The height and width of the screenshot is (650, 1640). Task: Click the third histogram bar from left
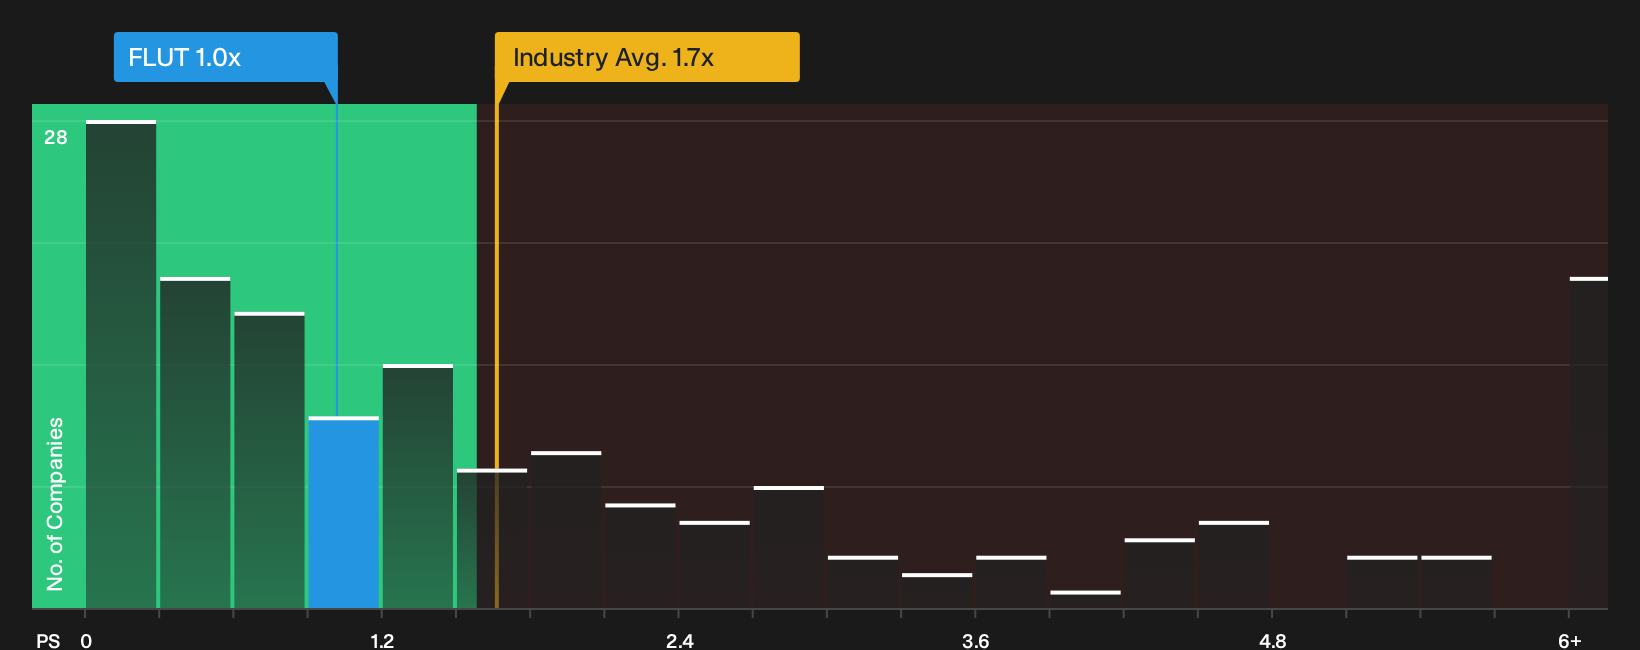269,460
